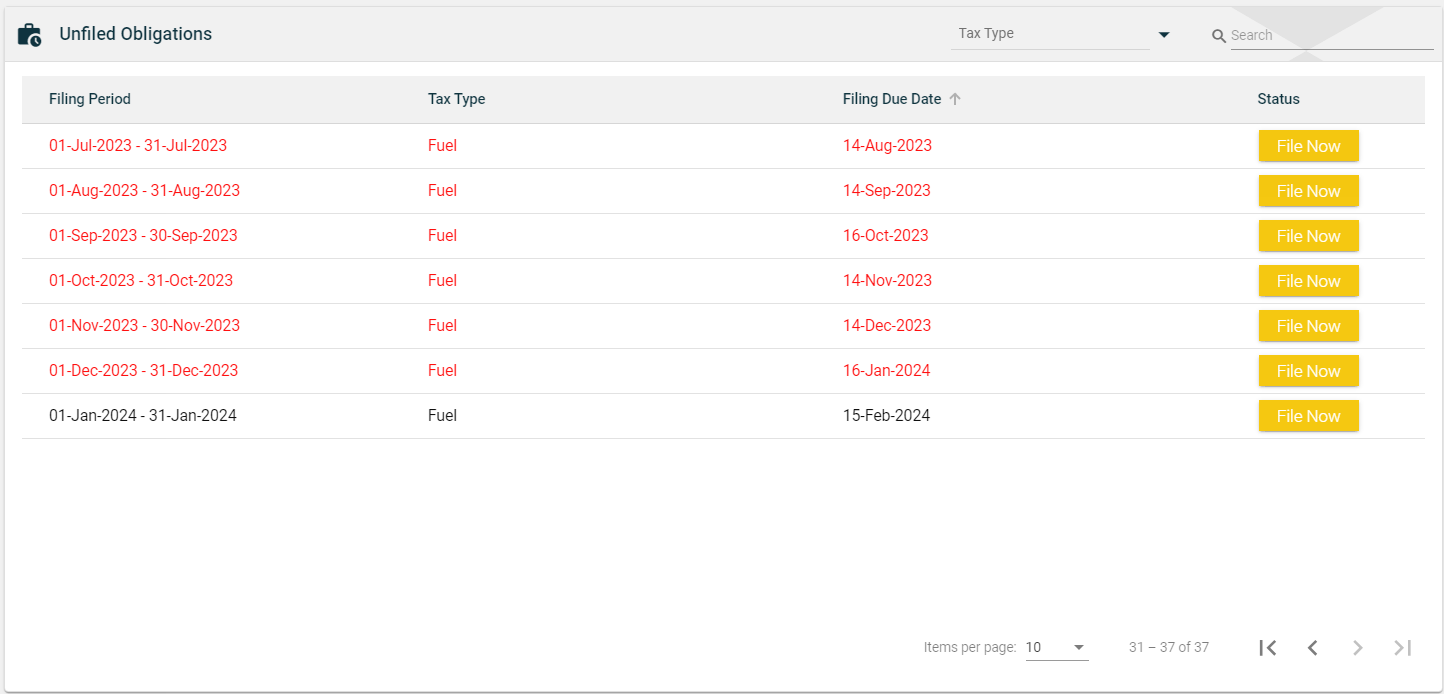The width and height of the screenshot is (1444, 694).
Task: Go to first page of results
Action: tap(1268, 648)
